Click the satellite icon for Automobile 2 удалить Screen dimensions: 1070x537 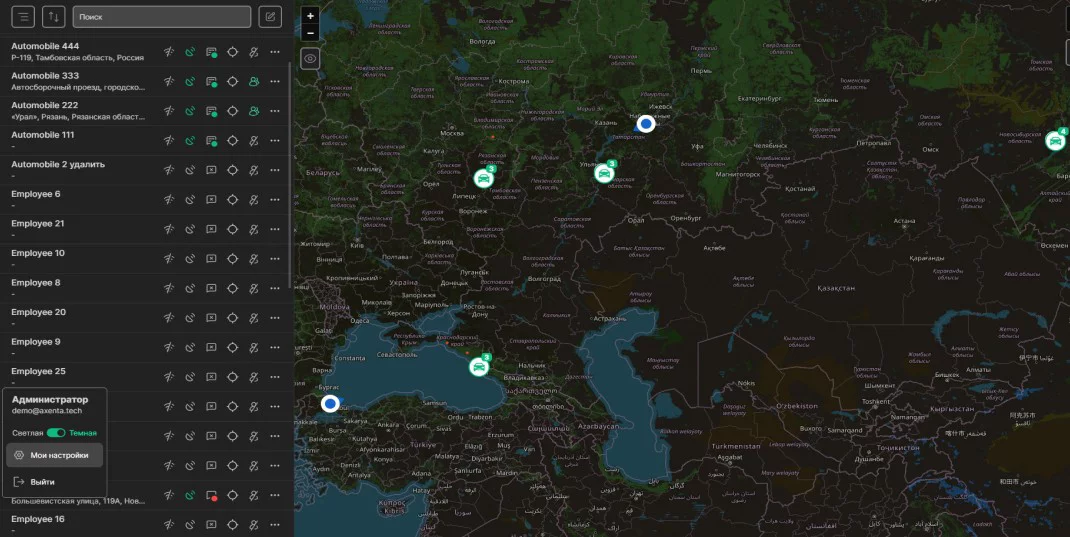190,170
